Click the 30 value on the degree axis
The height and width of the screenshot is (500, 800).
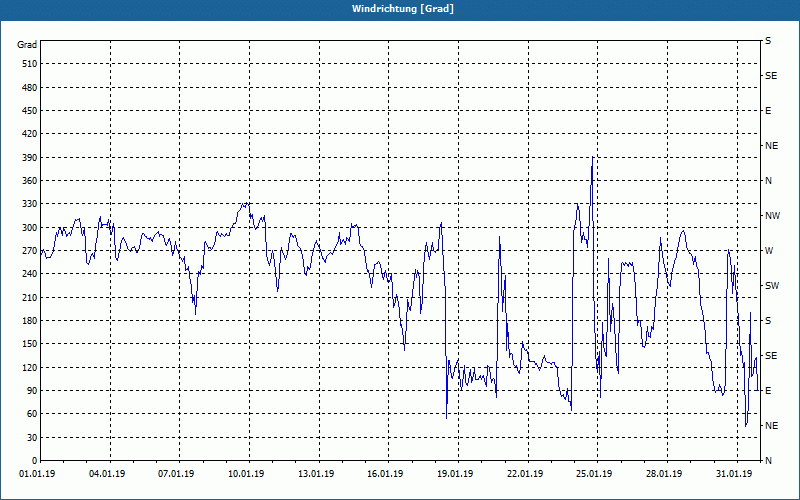point(32,437)
